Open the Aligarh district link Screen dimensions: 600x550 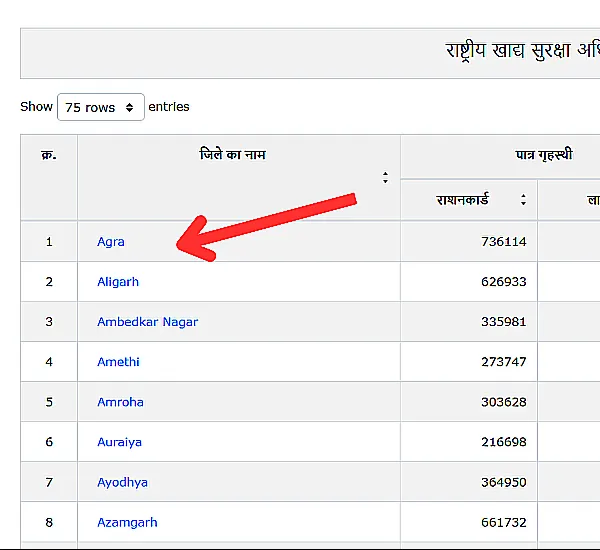118,282
